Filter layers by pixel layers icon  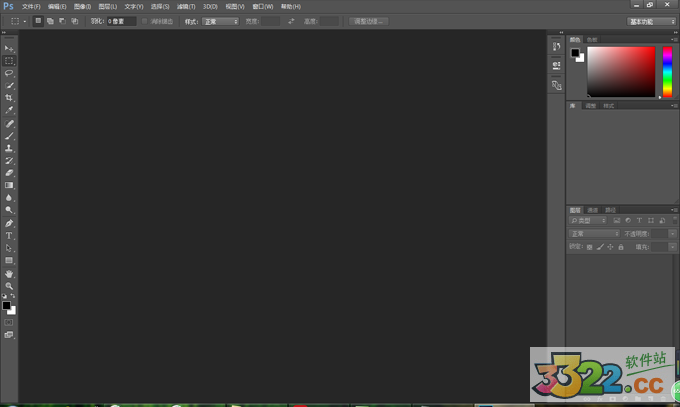pos(617,220)
